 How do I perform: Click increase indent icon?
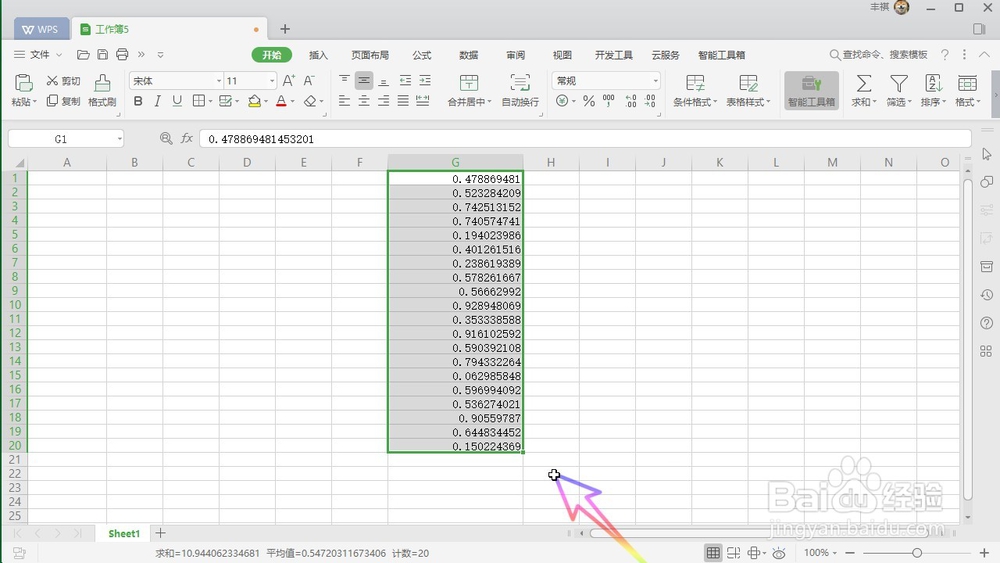425,80
